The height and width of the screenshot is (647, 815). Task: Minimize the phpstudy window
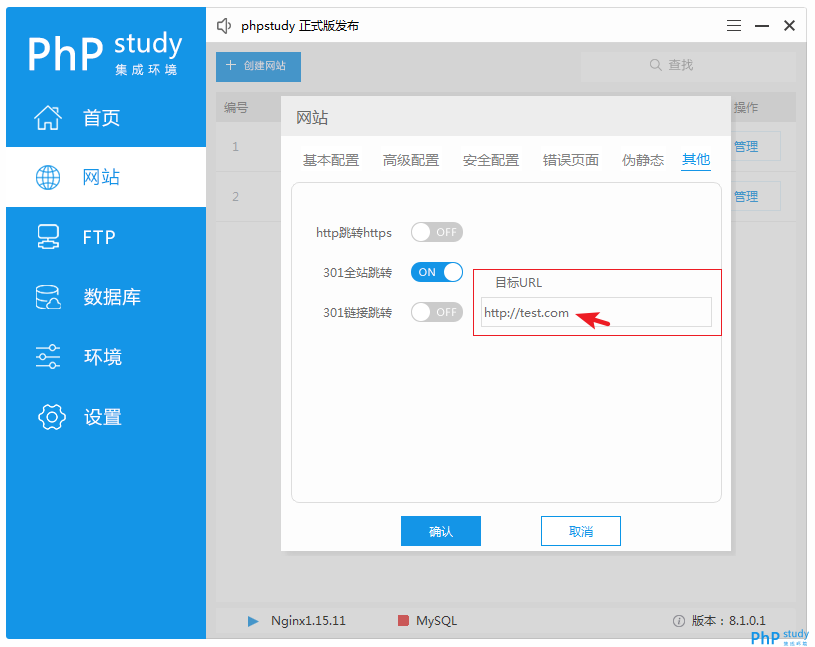click(x=761, y=25)
